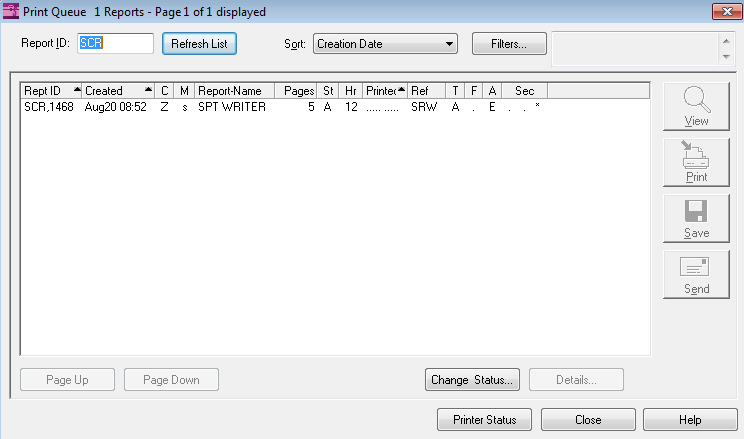Screen dimensions: 744x439
Task: Click the Hr value 12 cell
Action: (351, 107)
